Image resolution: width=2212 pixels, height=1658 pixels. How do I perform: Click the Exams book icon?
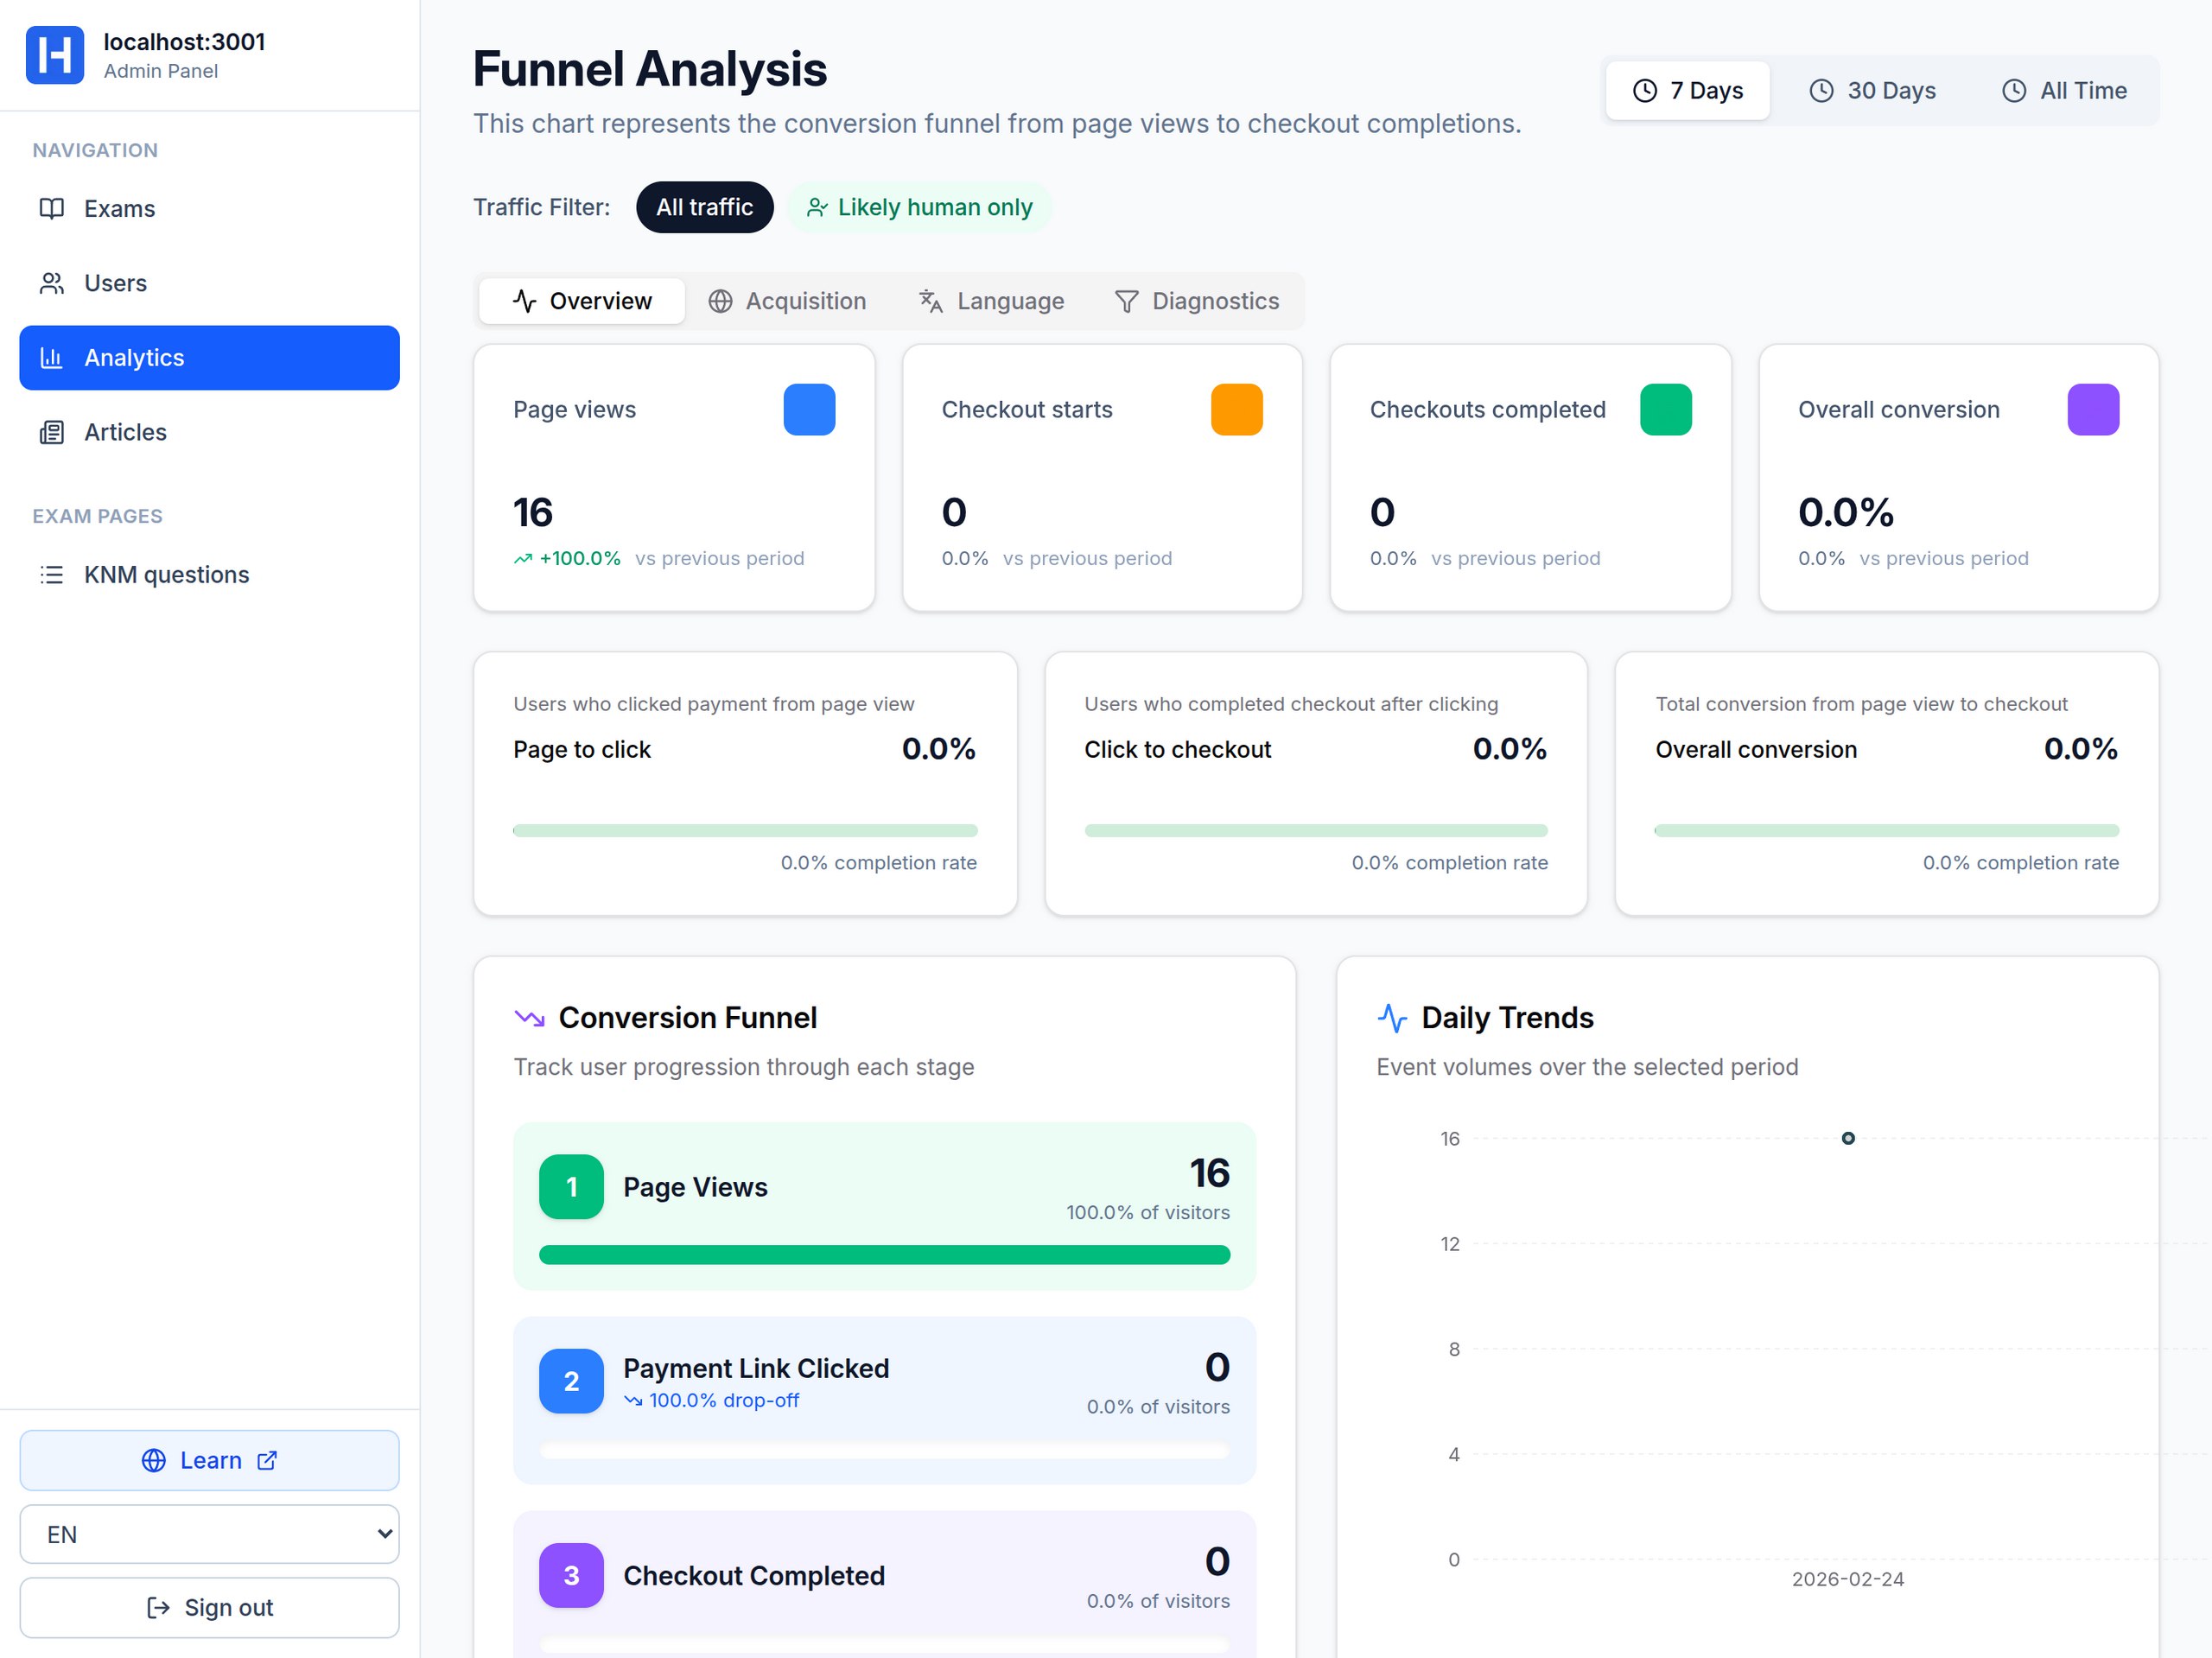coord(51,208)
